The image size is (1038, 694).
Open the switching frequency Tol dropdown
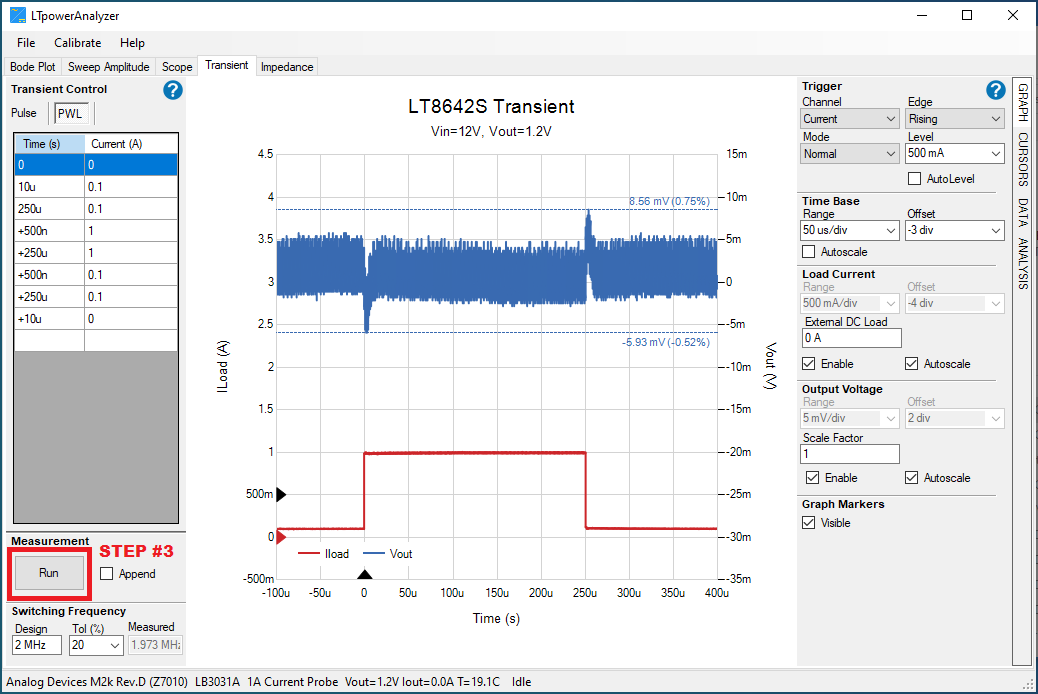coord(95,645)
